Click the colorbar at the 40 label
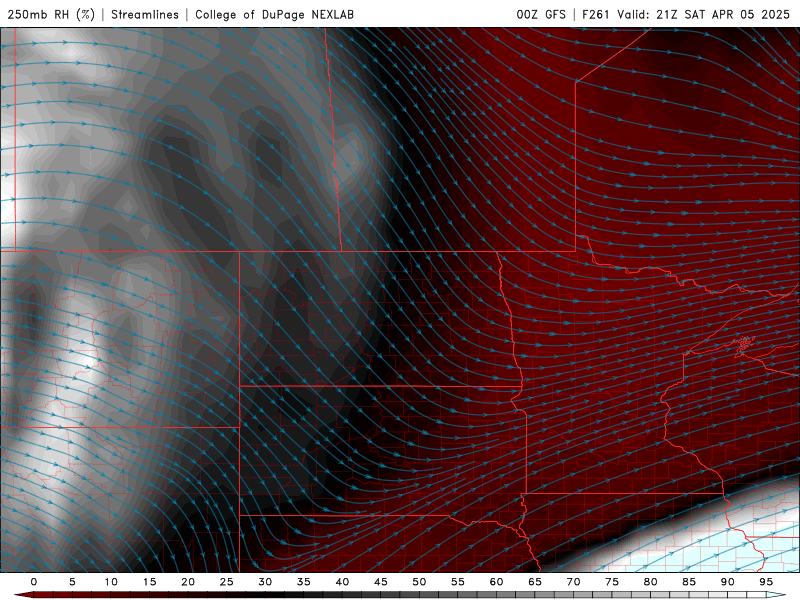 coord(342,582)
